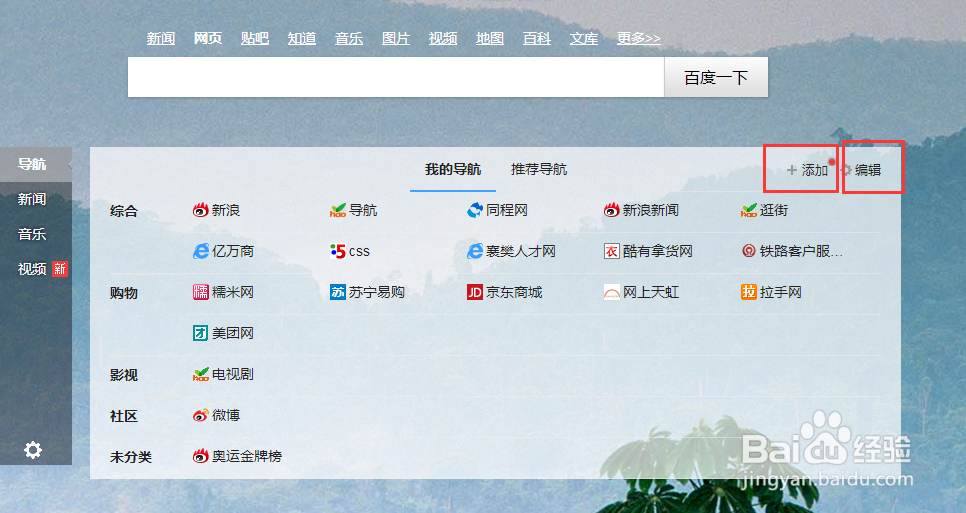966x513 pixels.
Task: Click the plus icon beside 添加
Action: coord(792,170)
